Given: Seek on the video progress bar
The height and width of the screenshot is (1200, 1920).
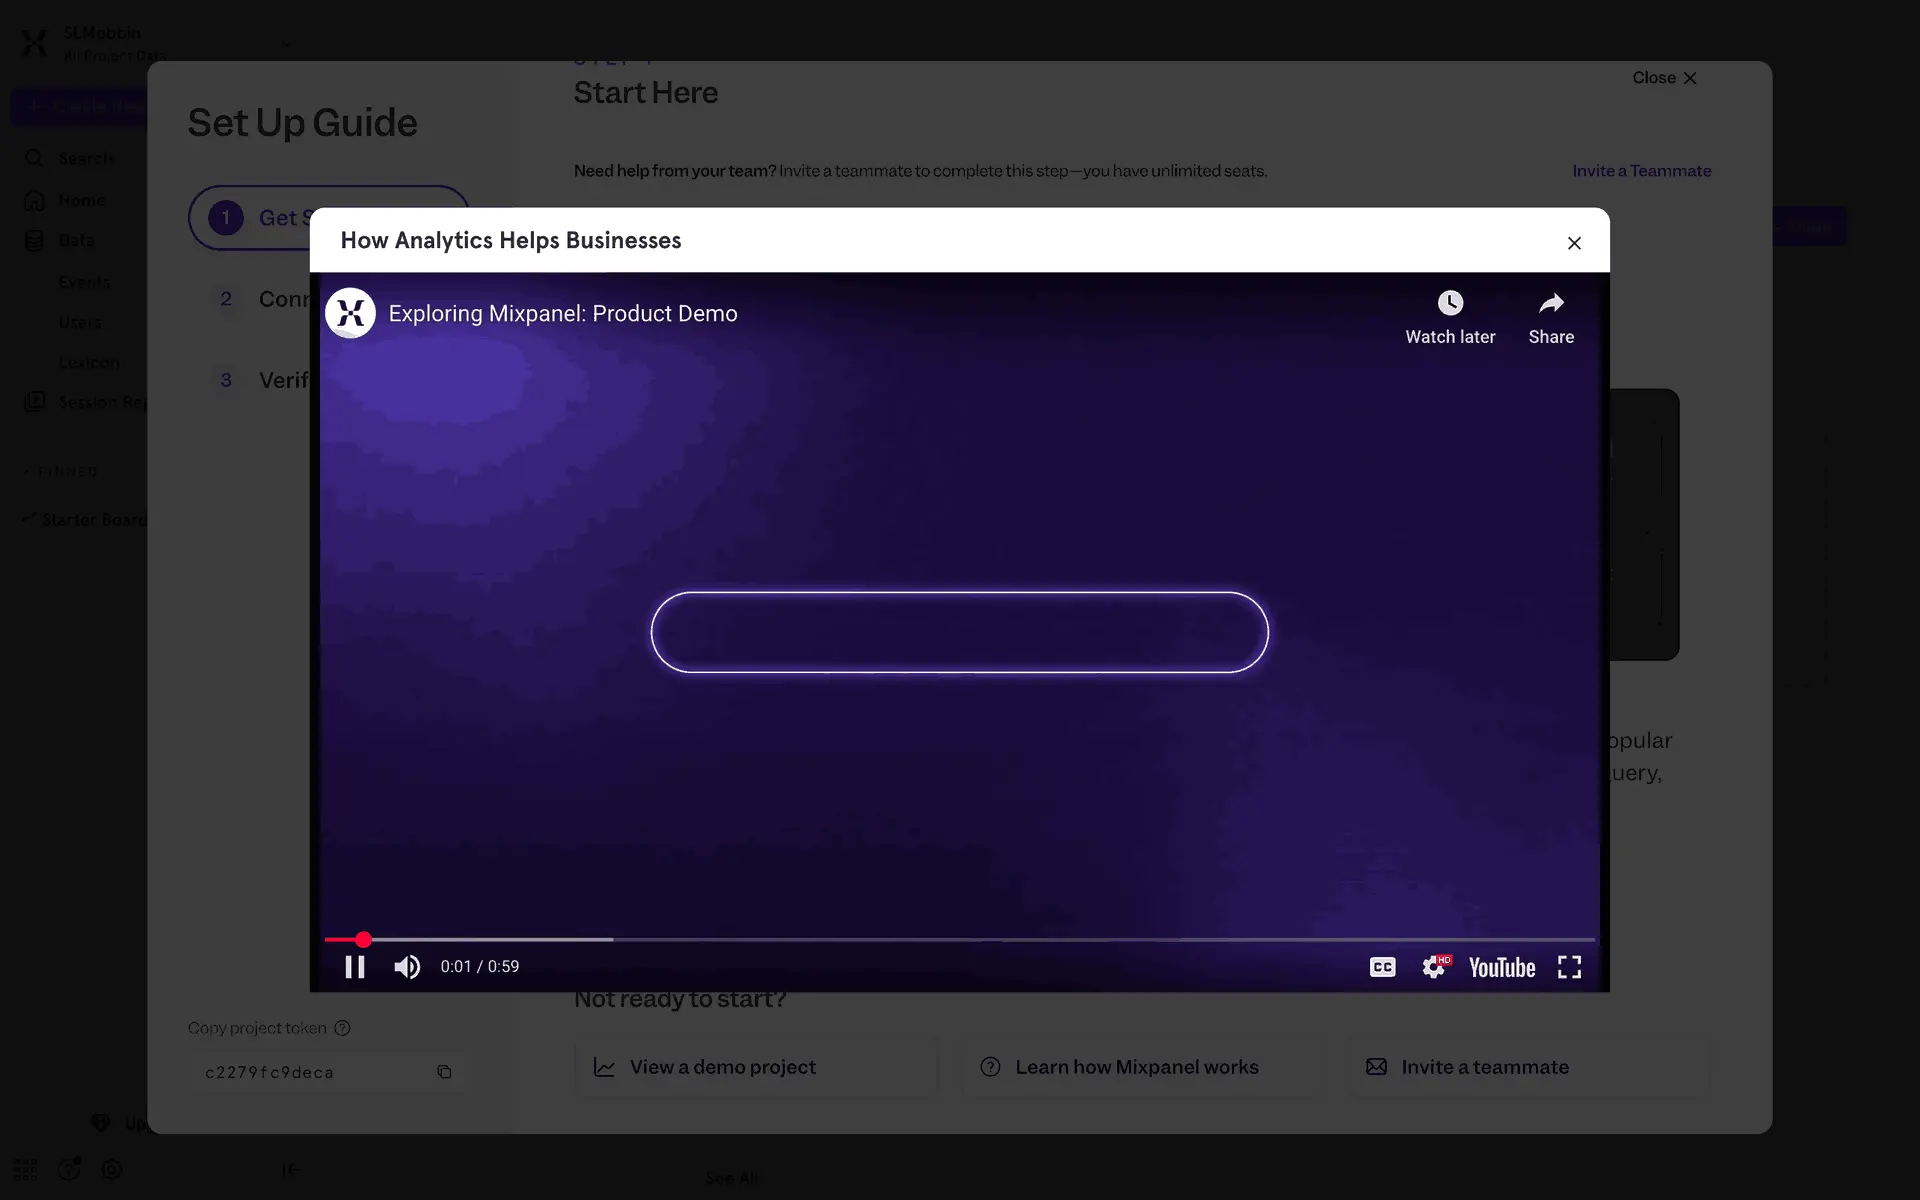Looking at the screenshot, I should [x=960, y=940].
